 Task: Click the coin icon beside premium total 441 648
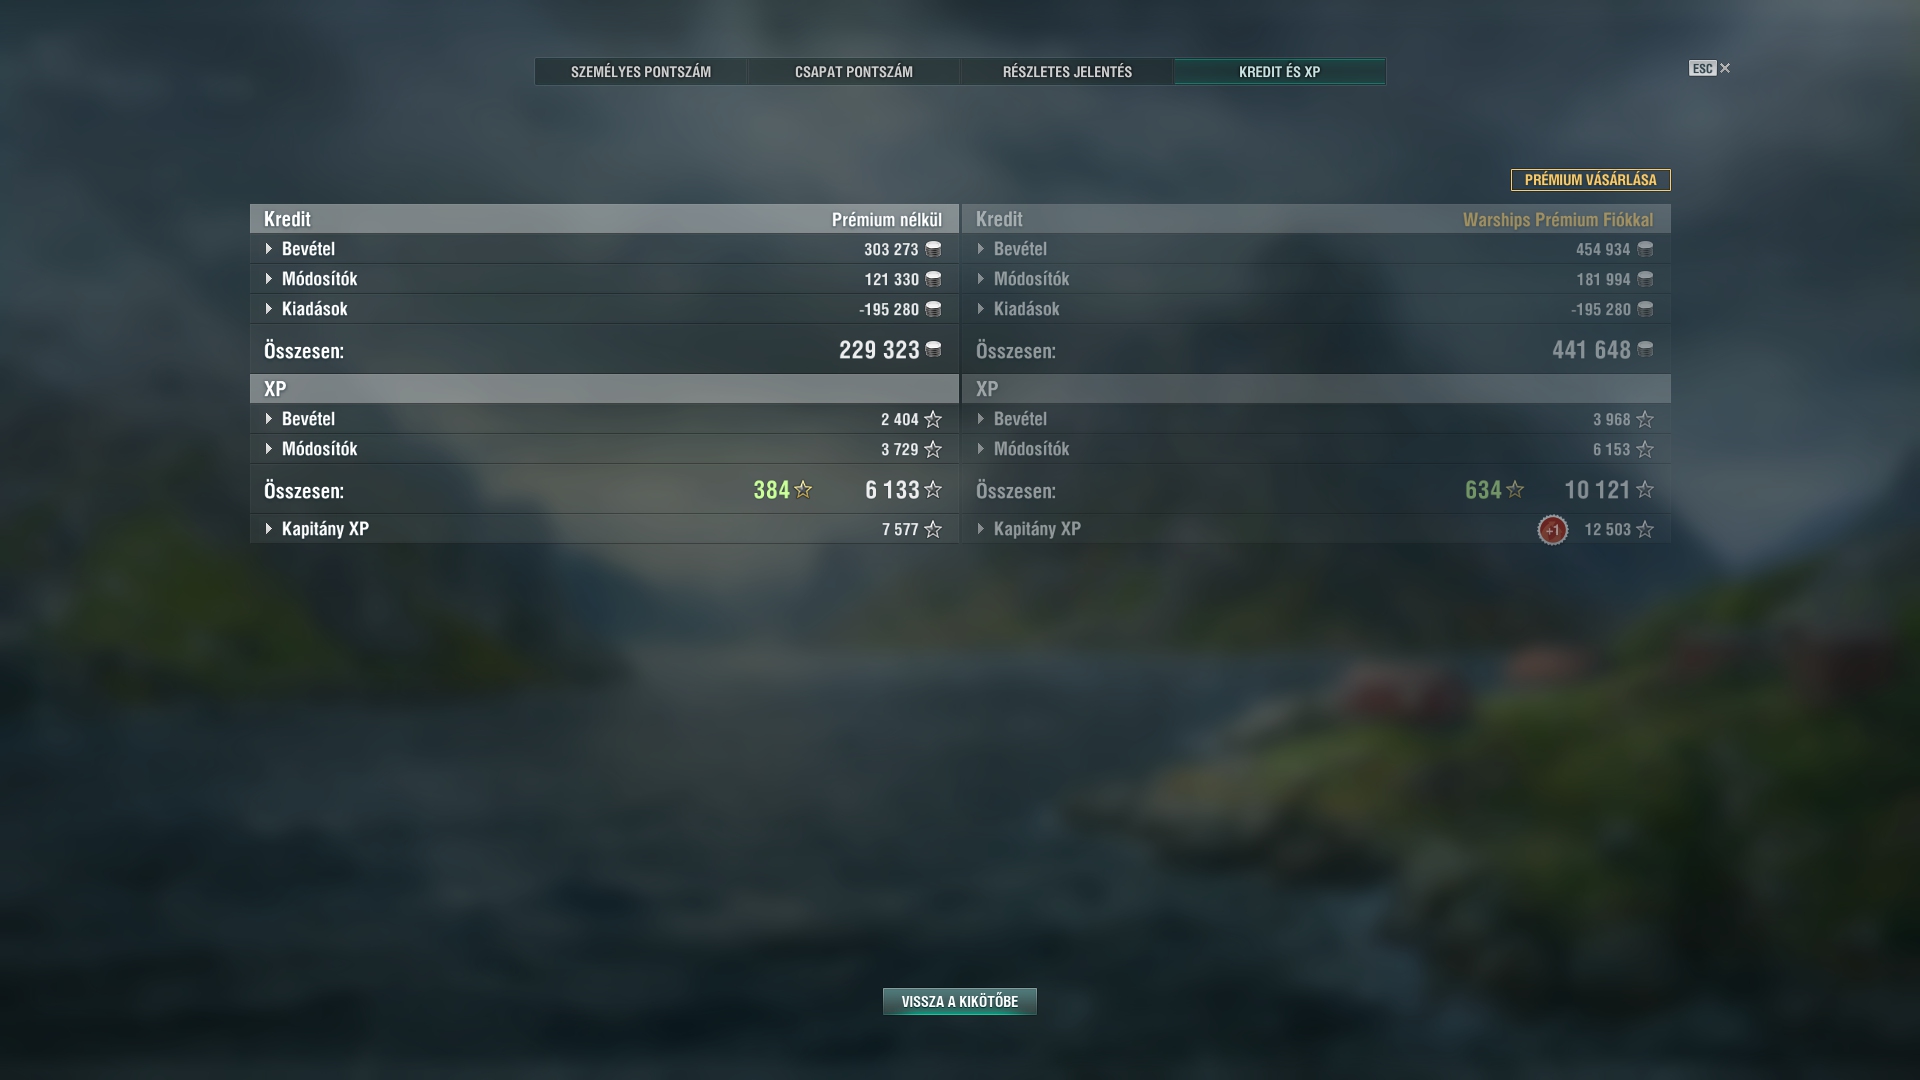tap(1645, 349)
